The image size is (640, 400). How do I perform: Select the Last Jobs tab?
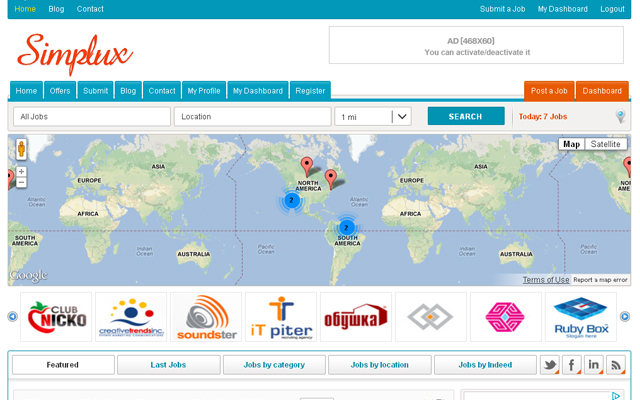tap(169, 365)
